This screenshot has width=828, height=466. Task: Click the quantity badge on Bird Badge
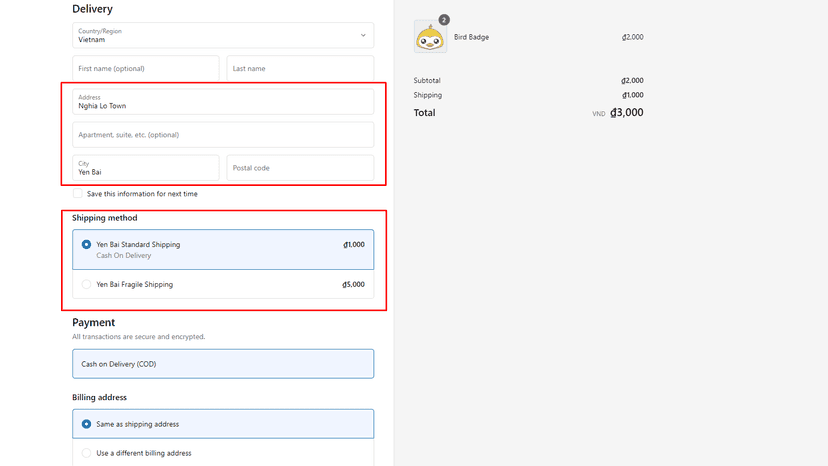pyautogui.click(x=444, y=20)
